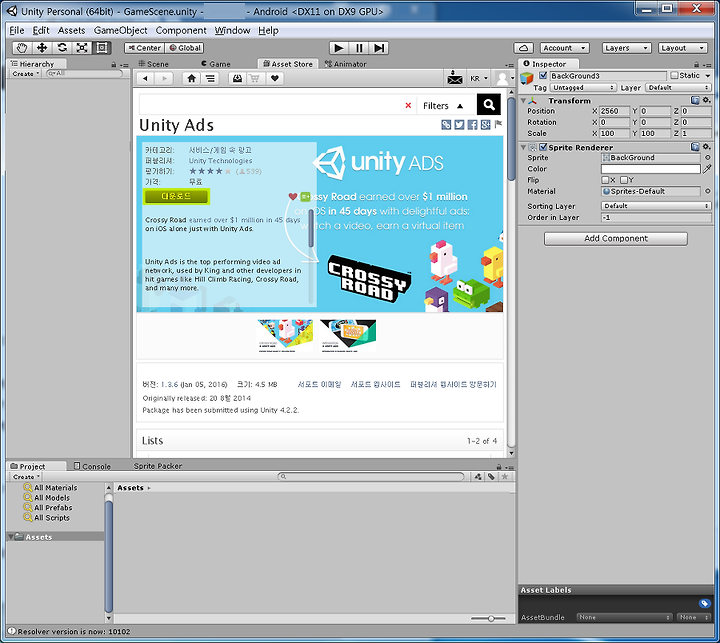Expand the Asset Store Filters
This screenshot has height=643, width=720.
[443, 106]
